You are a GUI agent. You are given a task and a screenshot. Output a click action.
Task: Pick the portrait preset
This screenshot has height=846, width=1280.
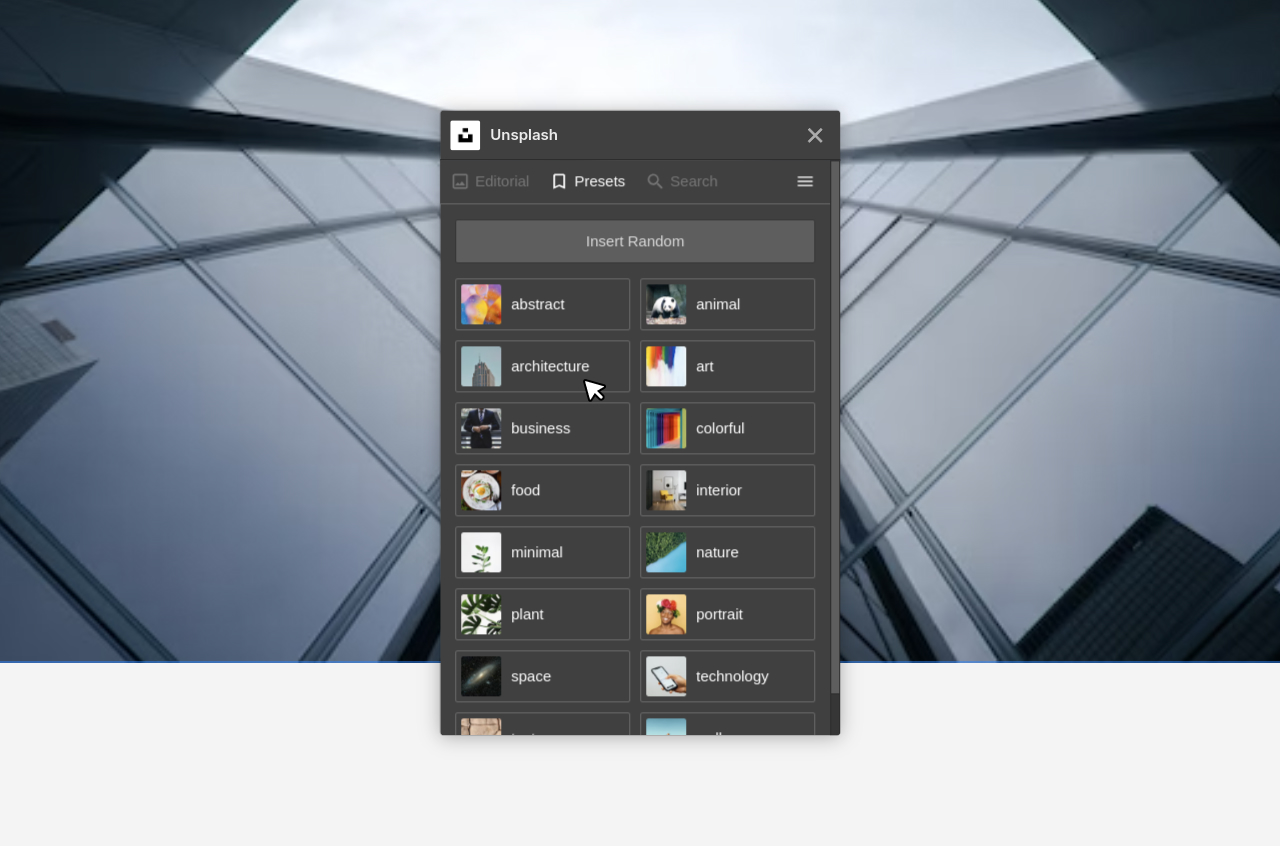coord(727,614)
